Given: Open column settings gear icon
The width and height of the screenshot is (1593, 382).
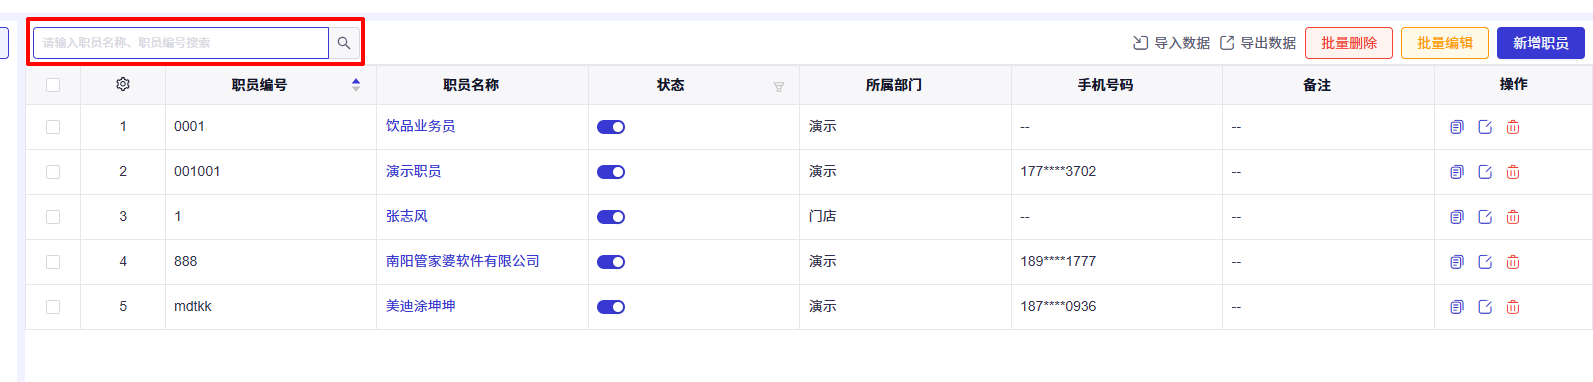Looking at the screenshot, I should pyautogui.click(x=123, y=85).
